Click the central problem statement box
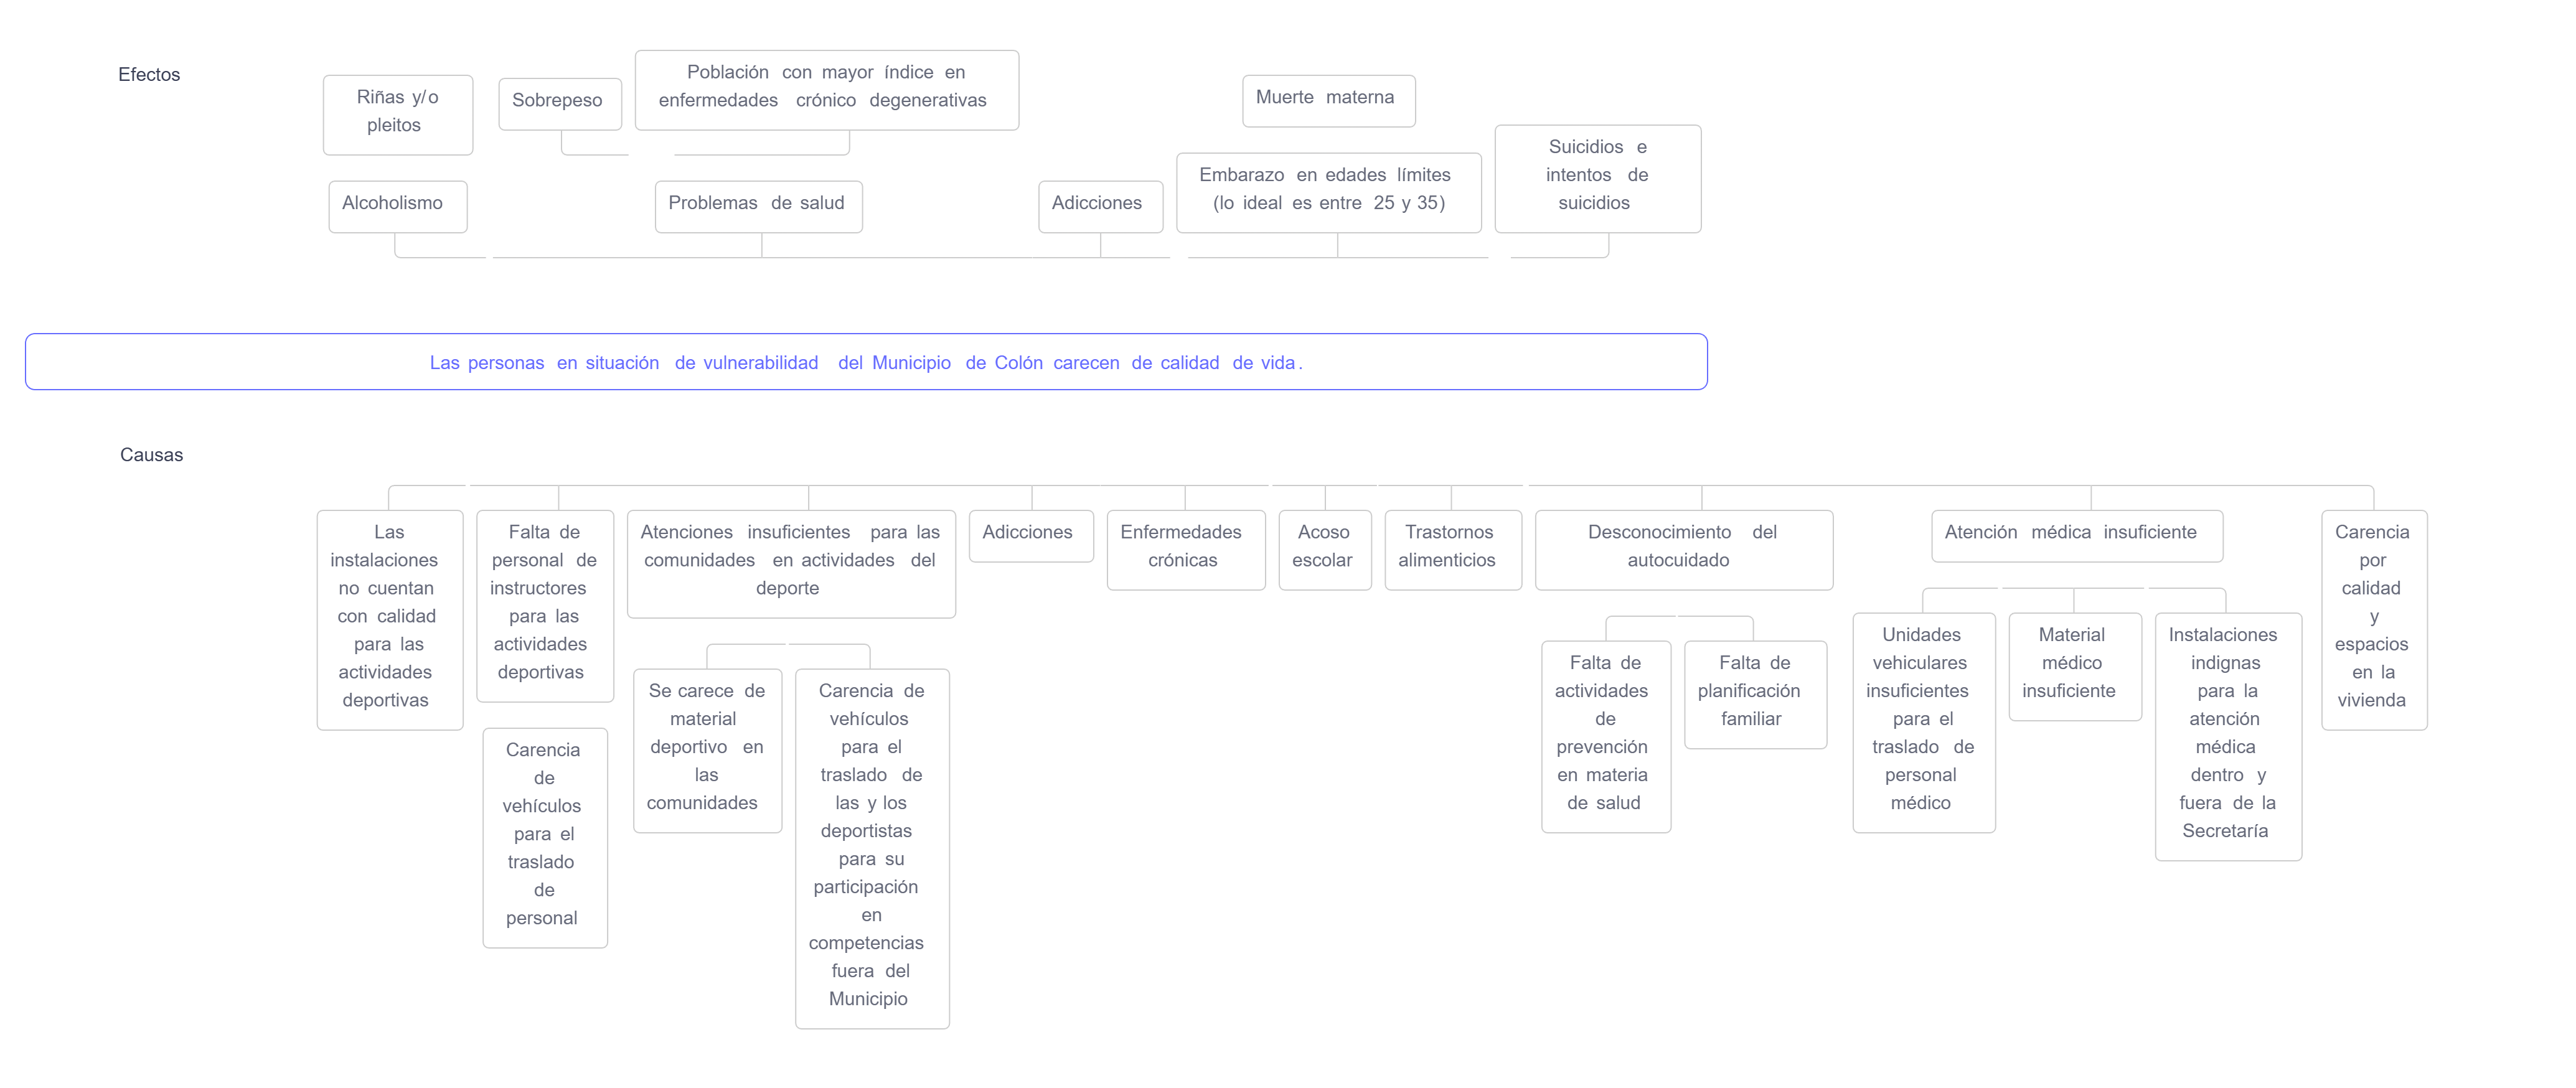This screenshot has width=2576, height=1088. point(866,362)
